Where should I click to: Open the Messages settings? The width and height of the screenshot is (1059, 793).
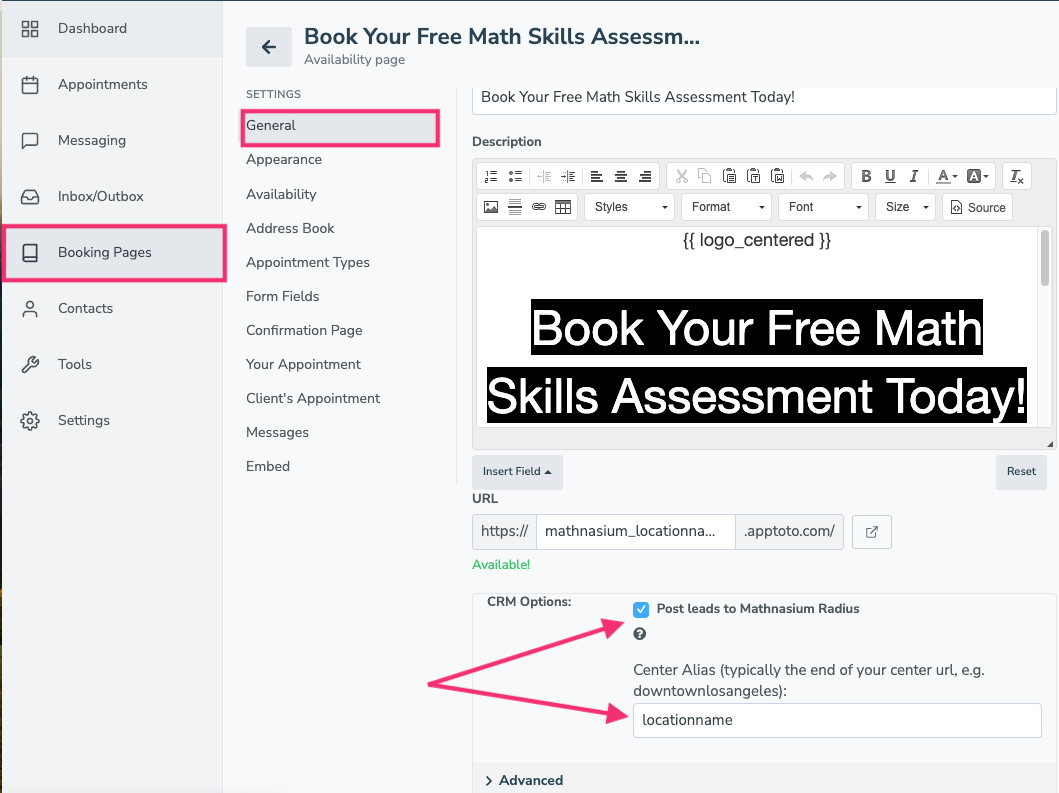tap(277, 432)
